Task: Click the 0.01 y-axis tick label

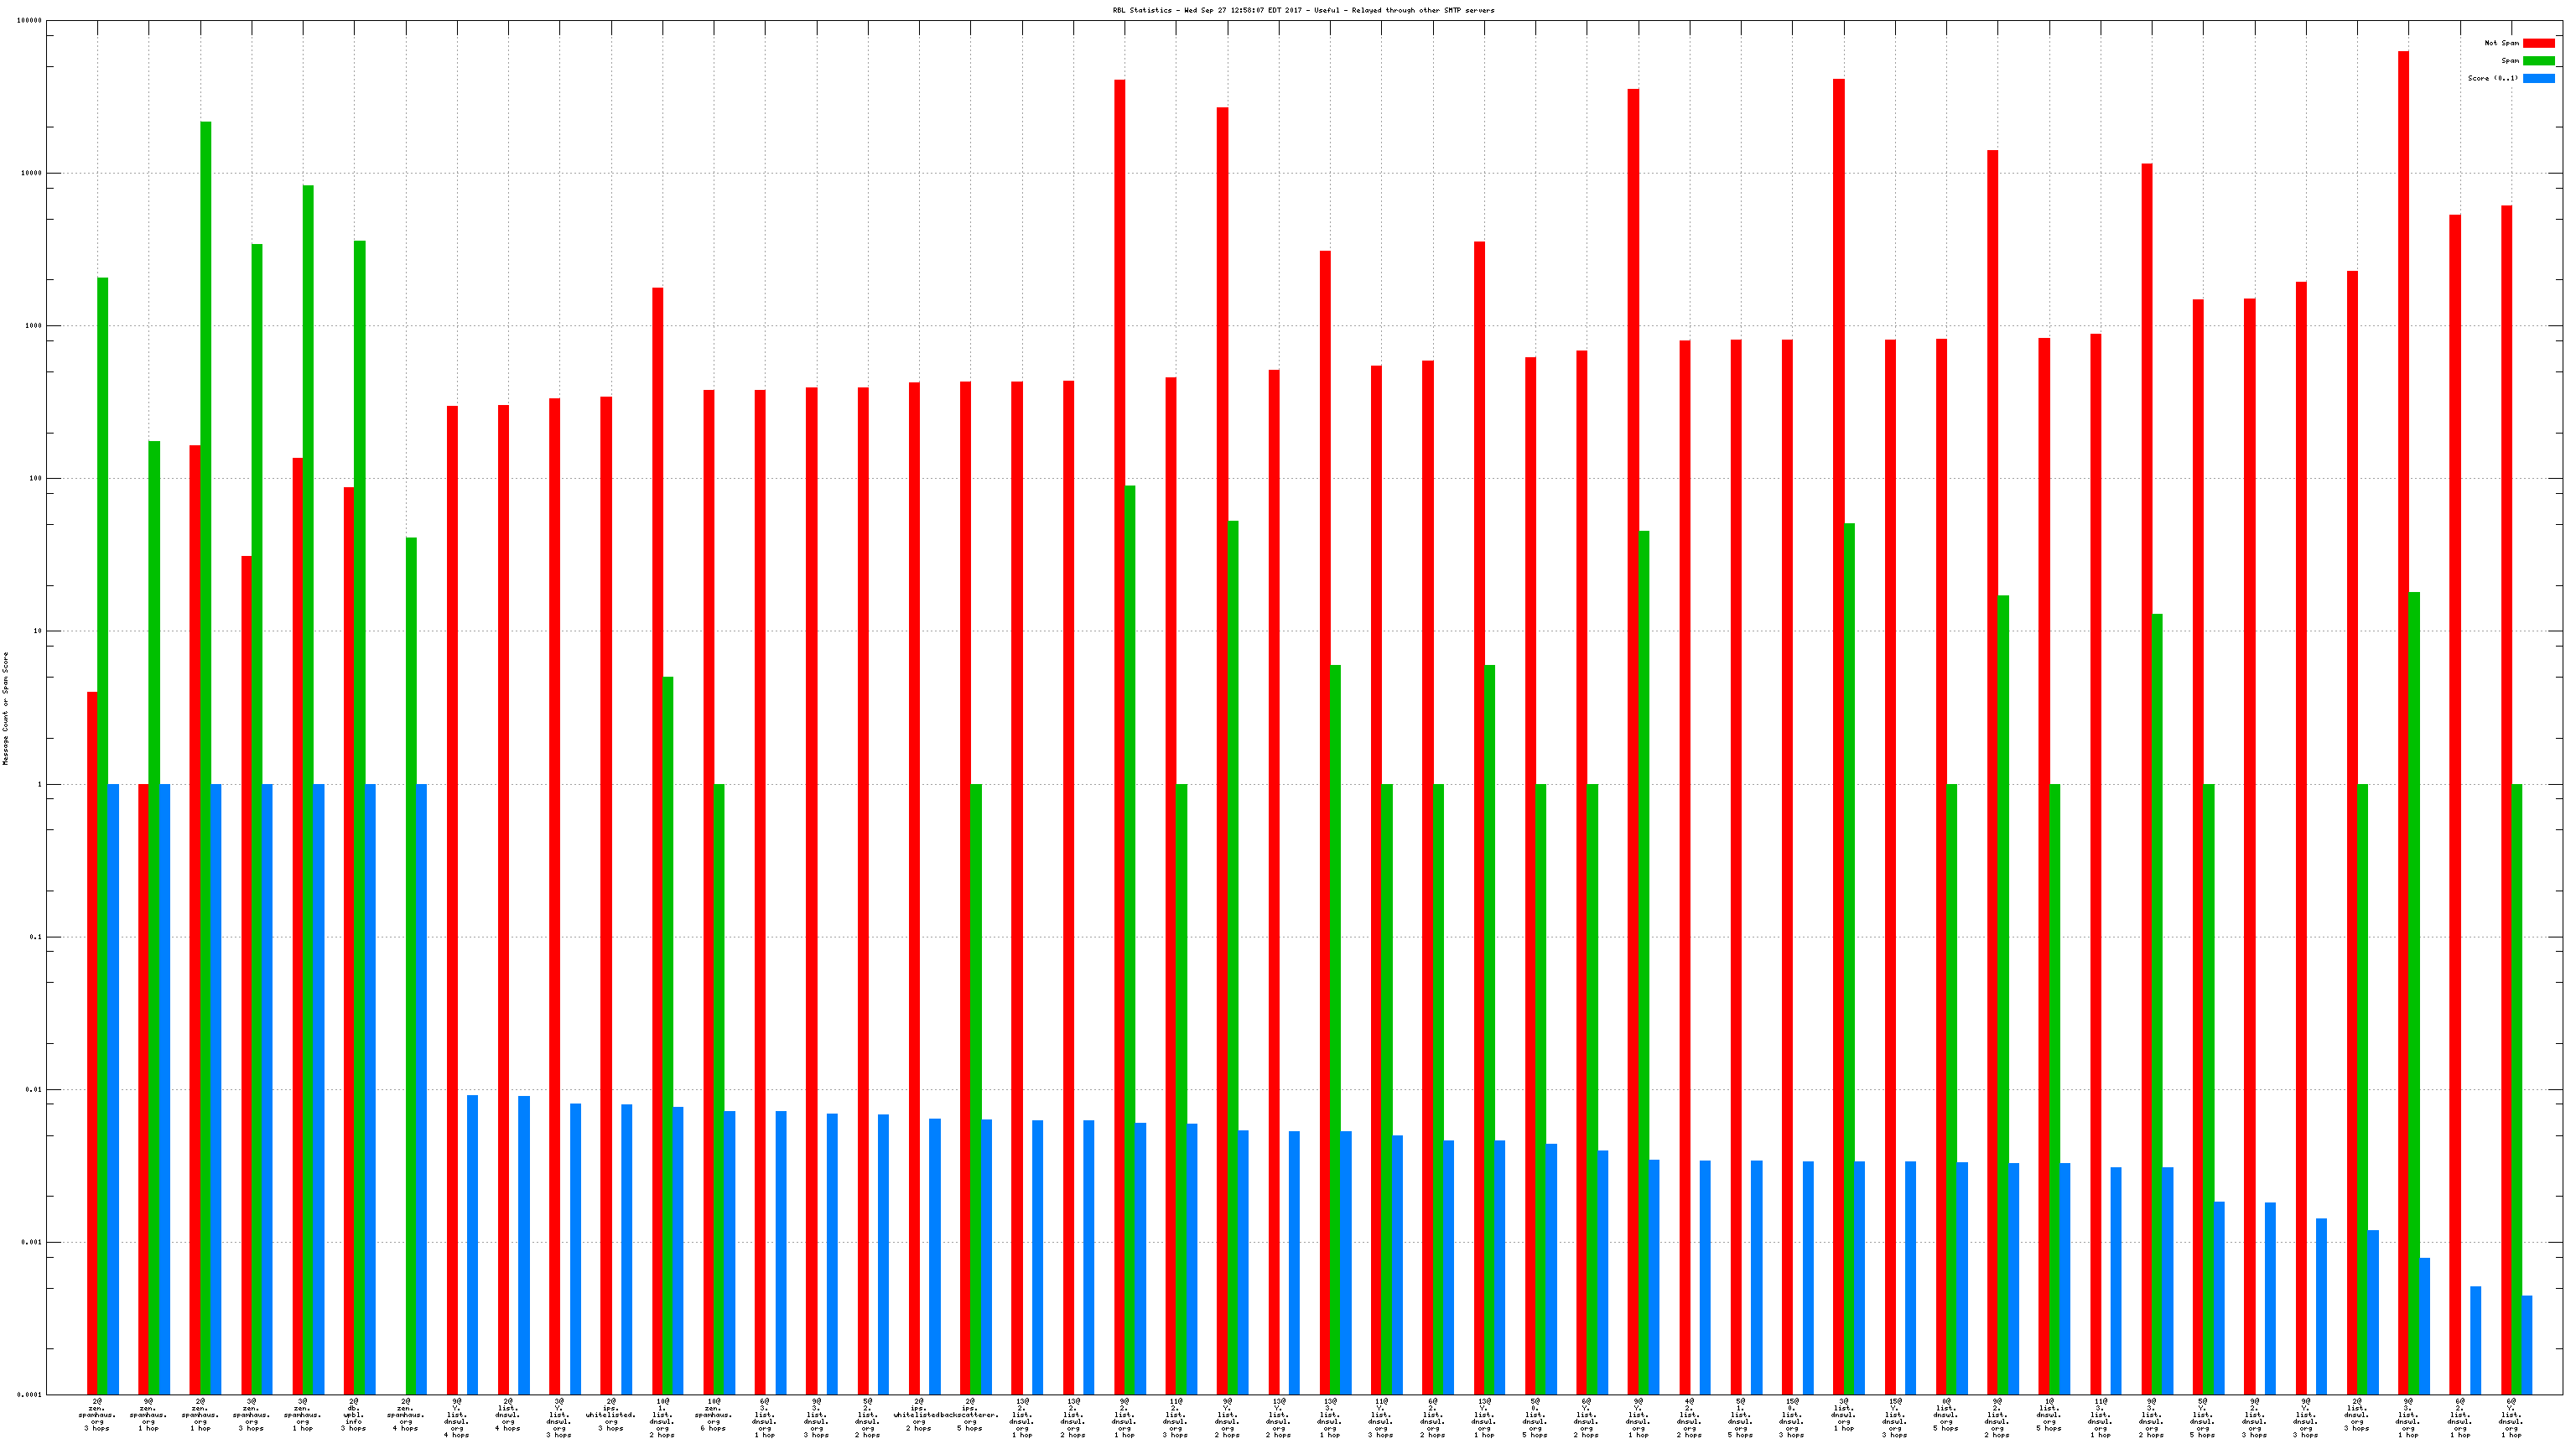Action: pos(33,1089)
